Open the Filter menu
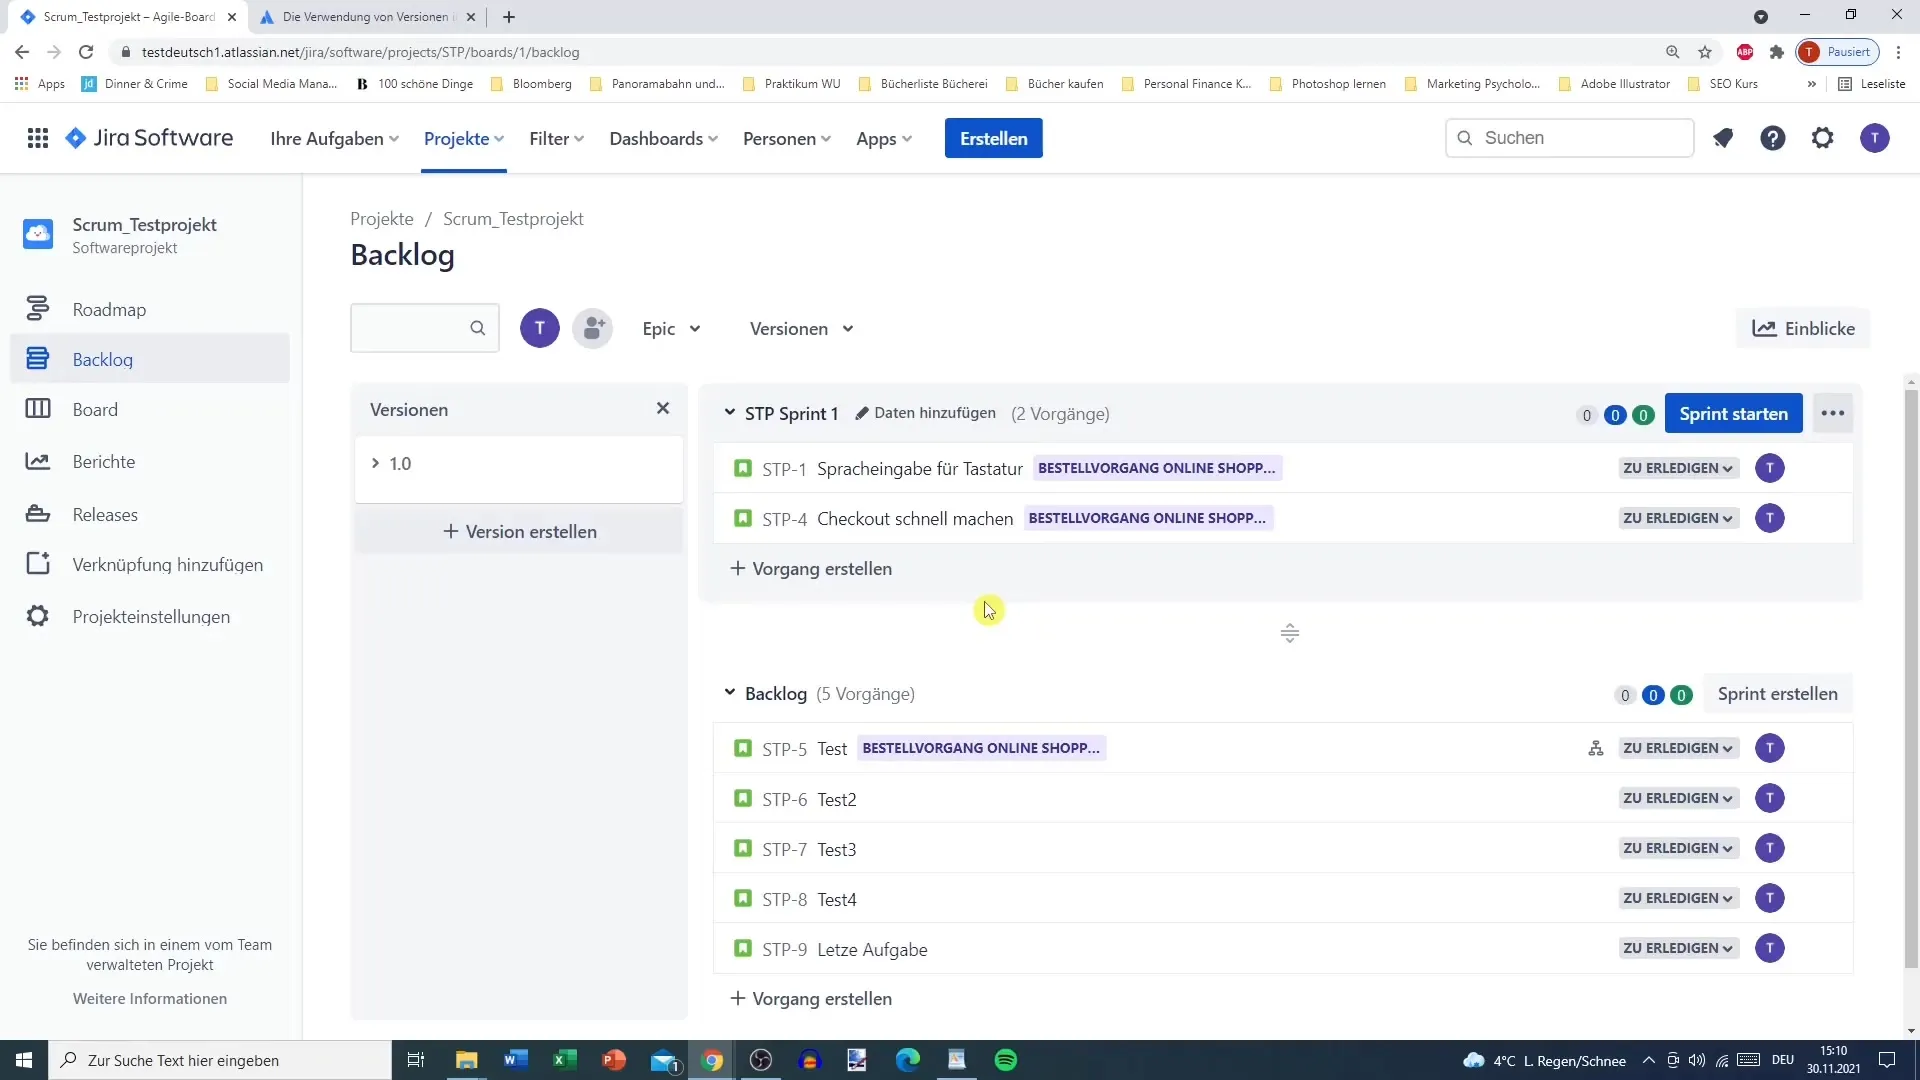 [x=557, y=139]
